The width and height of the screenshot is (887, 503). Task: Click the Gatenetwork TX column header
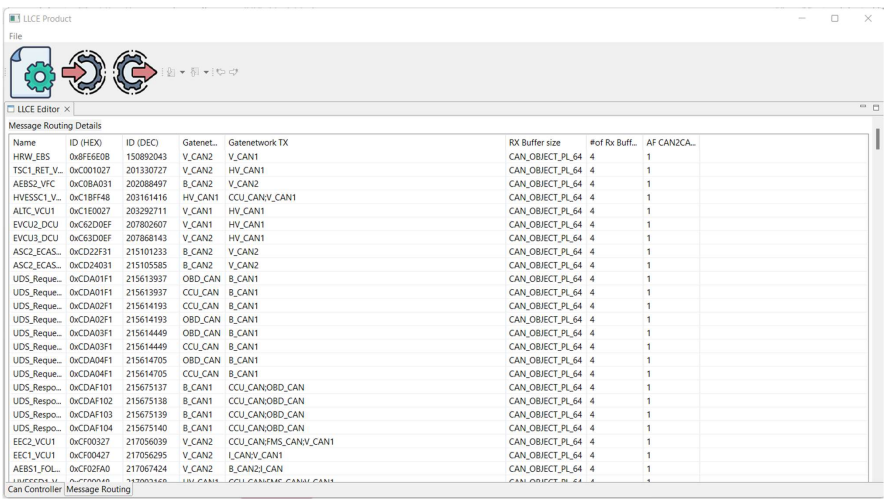tap(258, 143)
